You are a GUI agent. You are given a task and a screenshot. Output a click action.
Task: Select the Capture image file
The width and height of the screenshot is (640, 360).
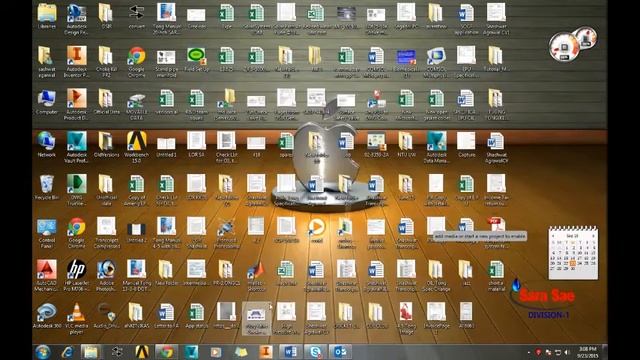[466, 145]
